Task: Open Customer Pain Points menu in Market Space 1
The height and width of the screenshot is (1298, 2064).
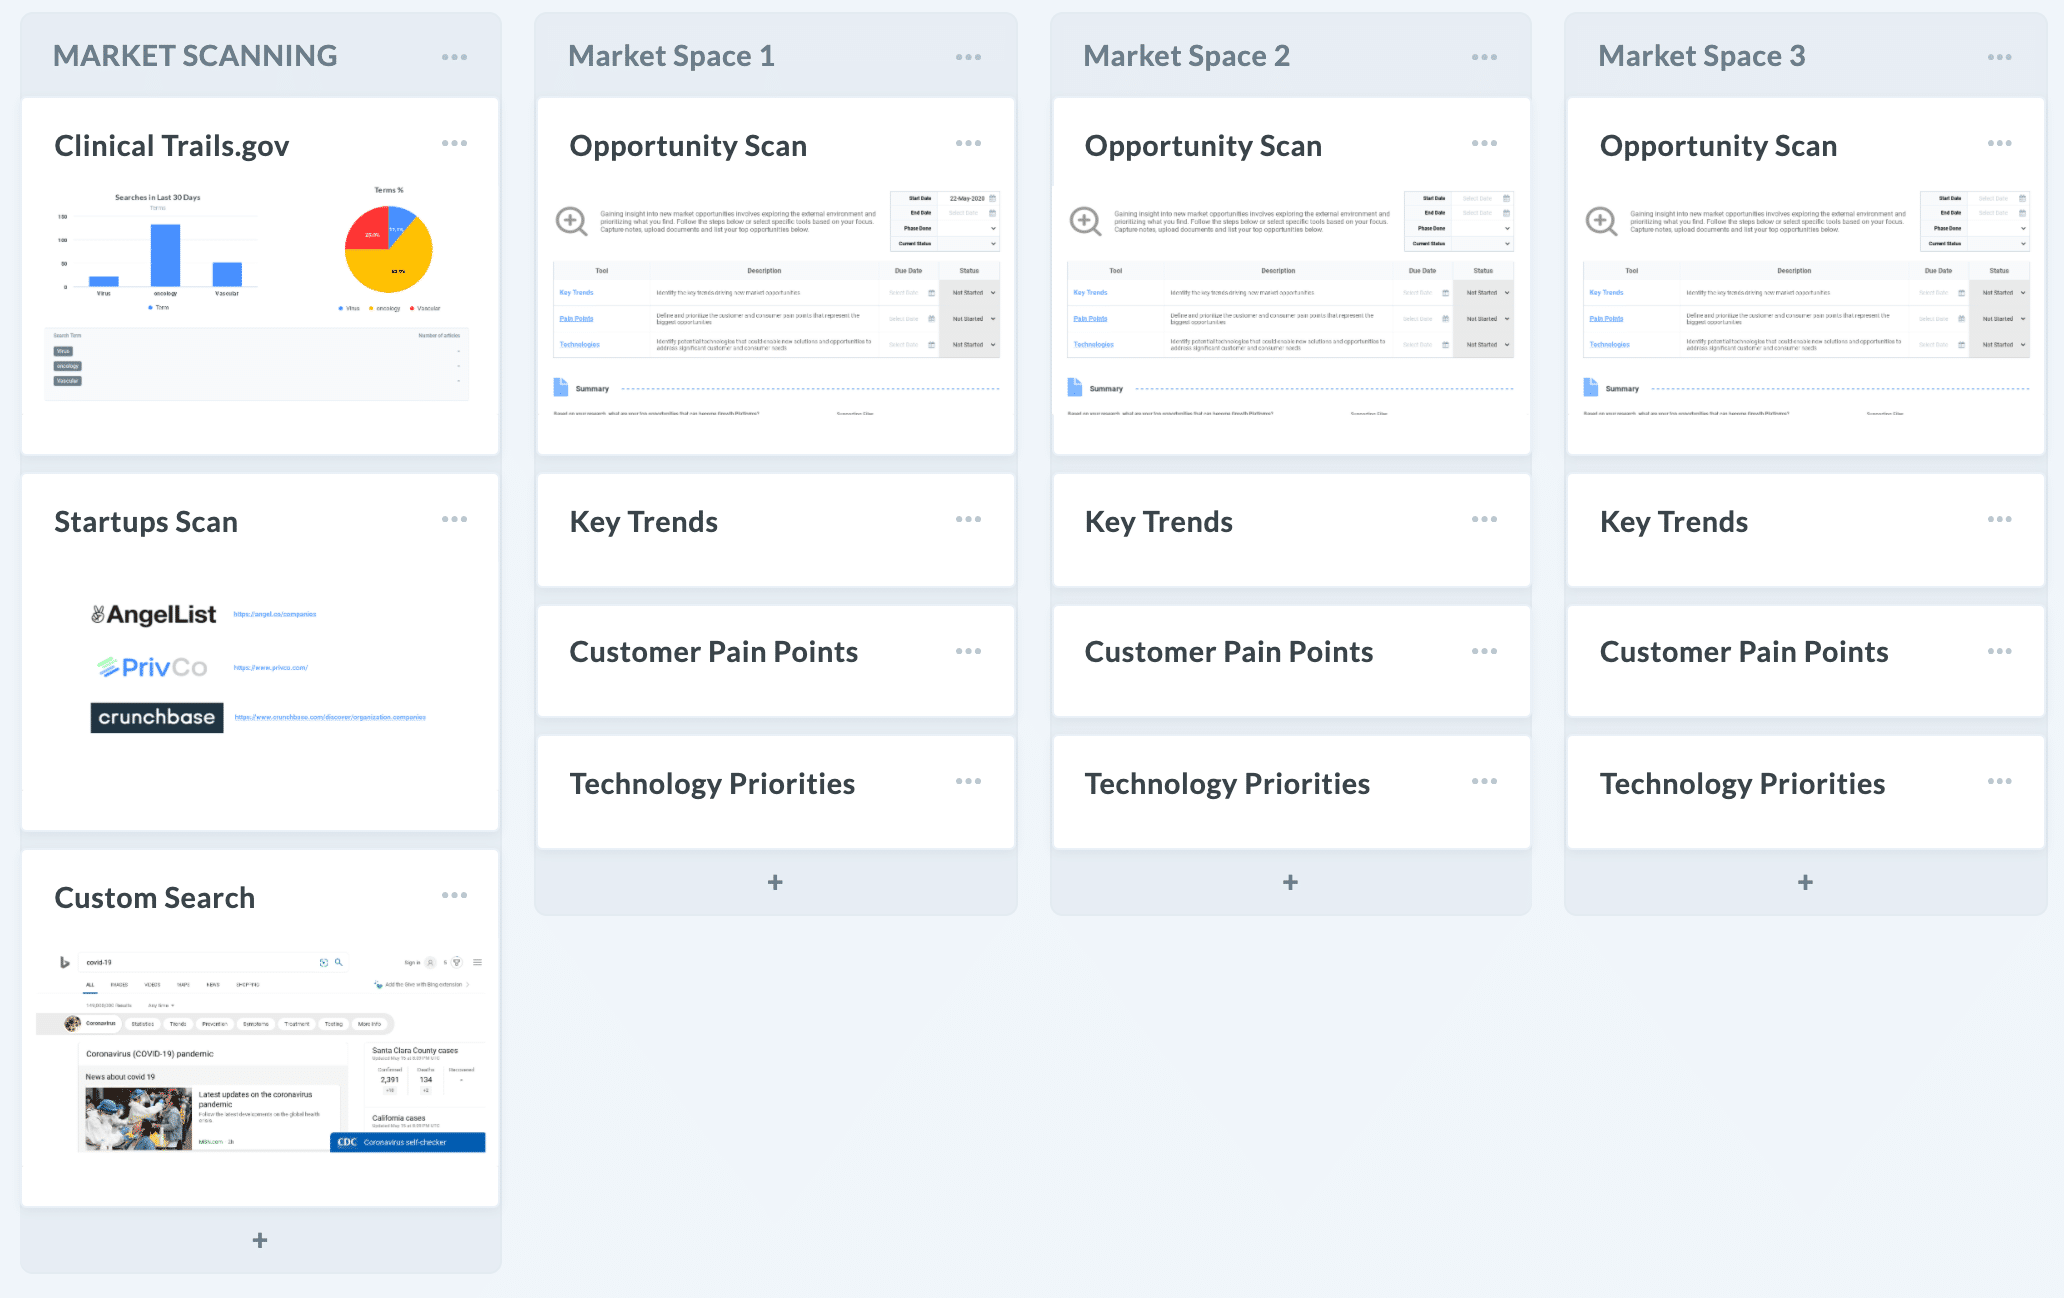Action: point(968,651)
